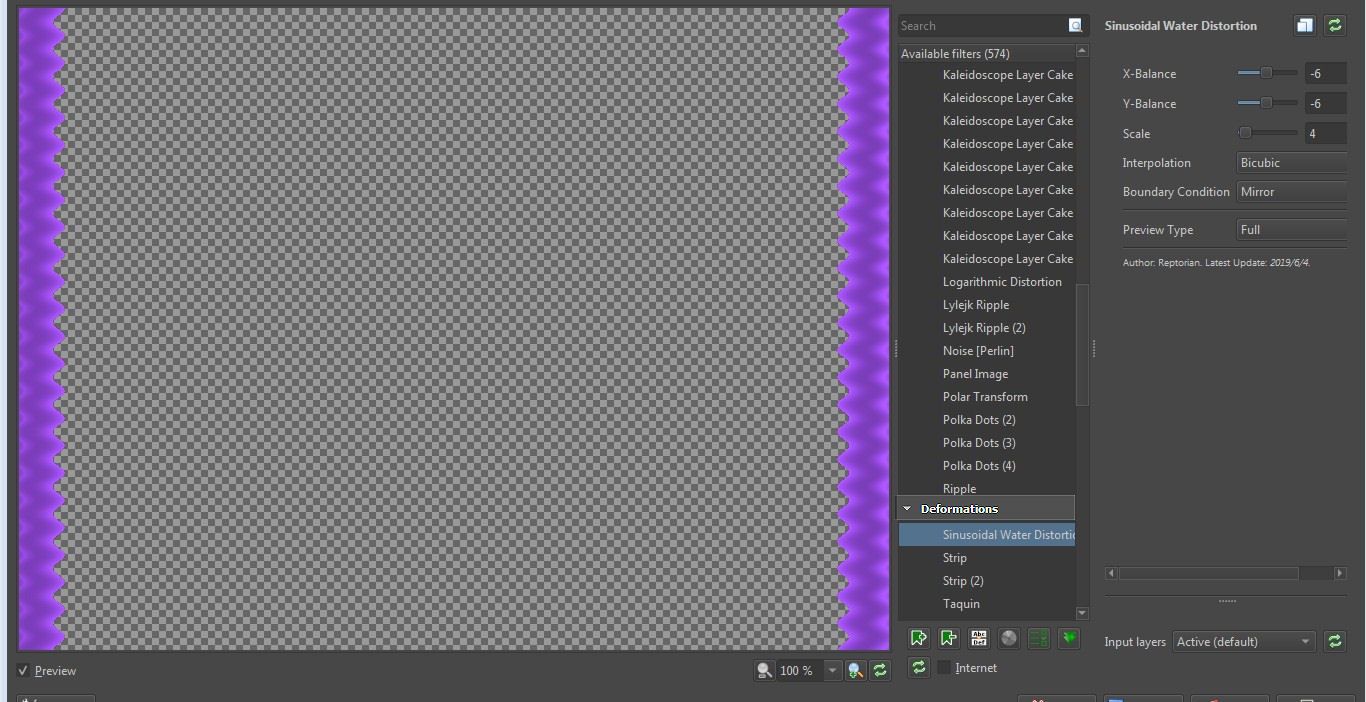The height and width of the screenshot is (702, 1366).
Task: Click the copy command icon beside filter title
Action: coord(1305,26)
